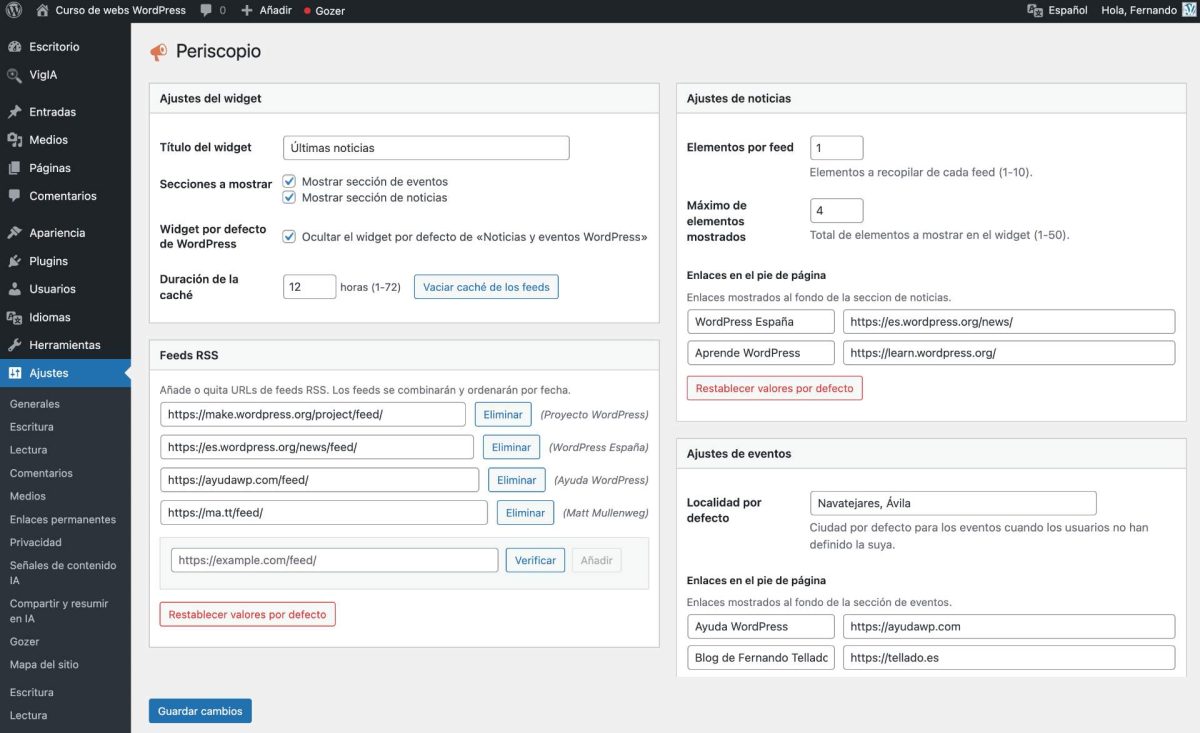Click Máximo de elementos mostrados field
This screenshot has height=733, width=1200.
tap(836, 211)
